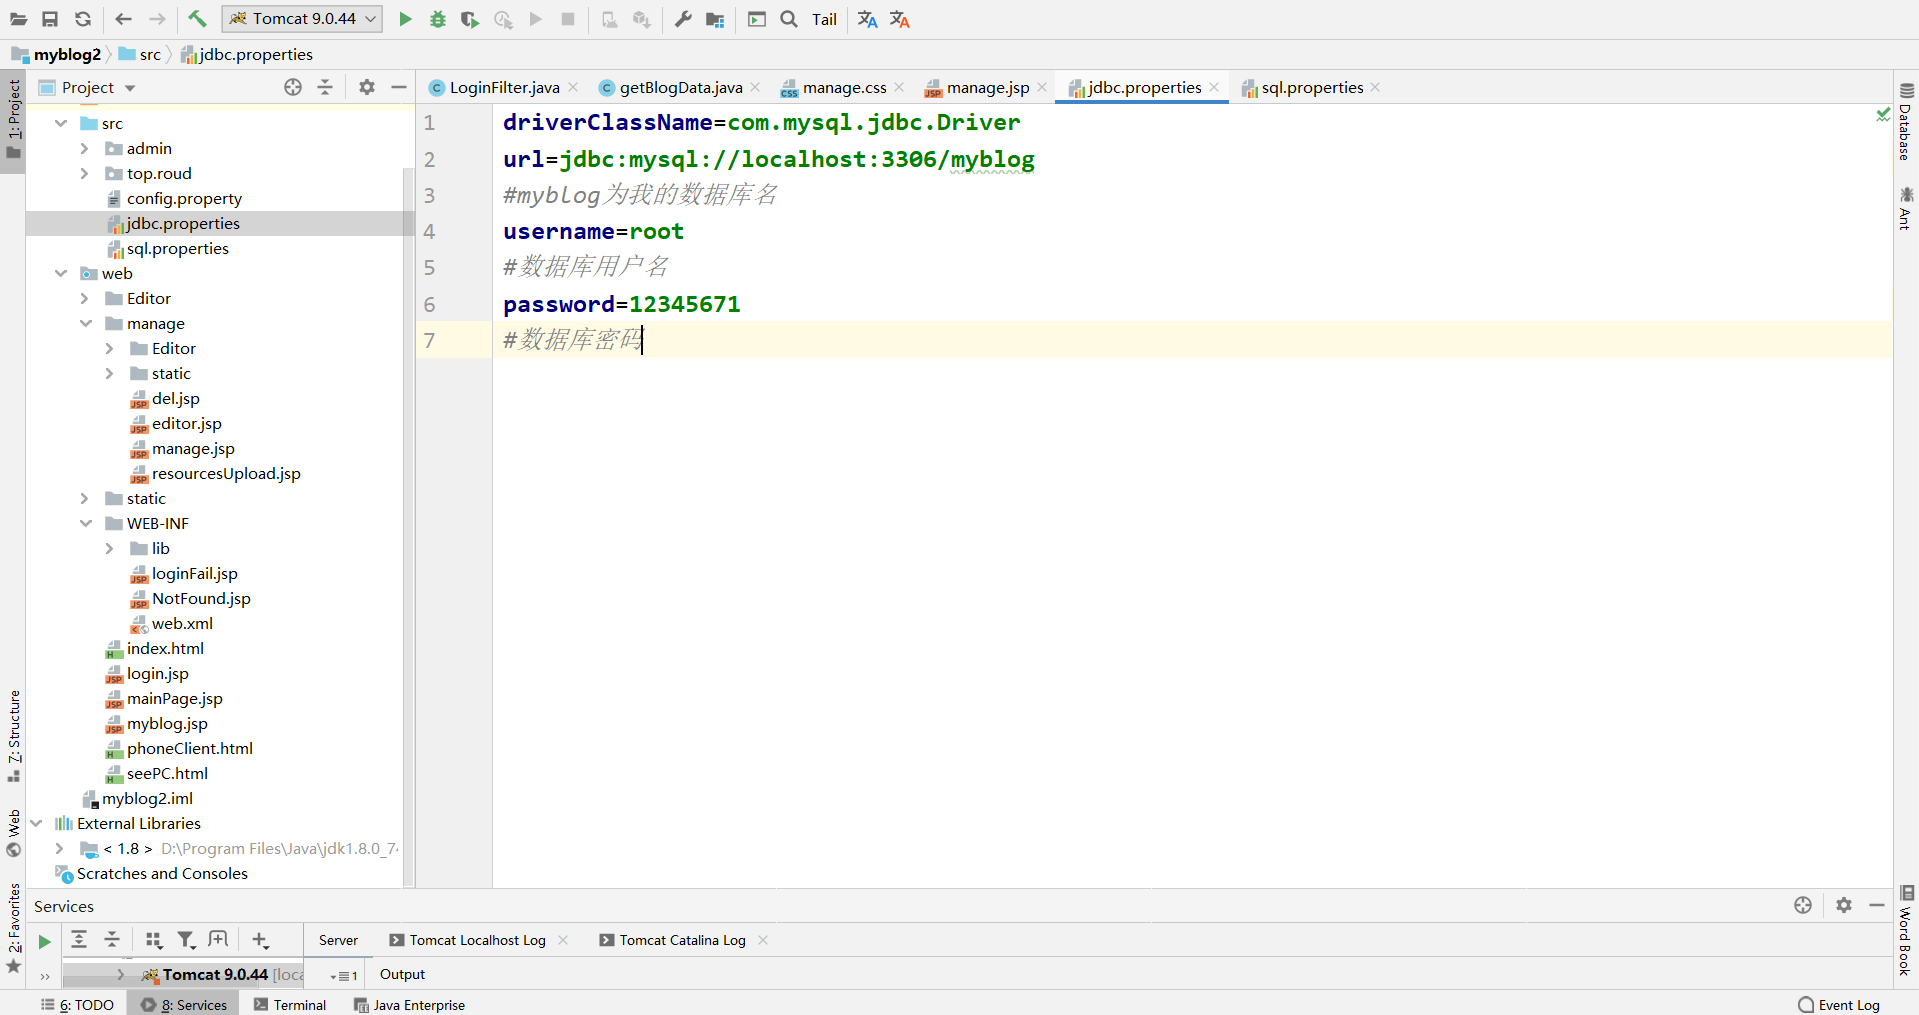The width and height of the screenshot is (1919, 1015).
Task: Open Project Structure folder icon
Action: [x=715, y=19]
